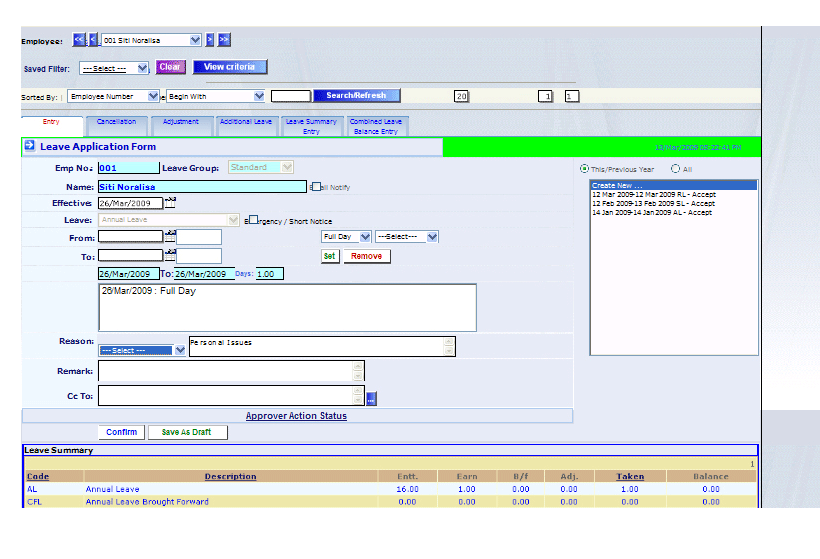Open calendar picker beside Effective date
The height and width of the screenshot is (559, 820).
click(170, 202)
